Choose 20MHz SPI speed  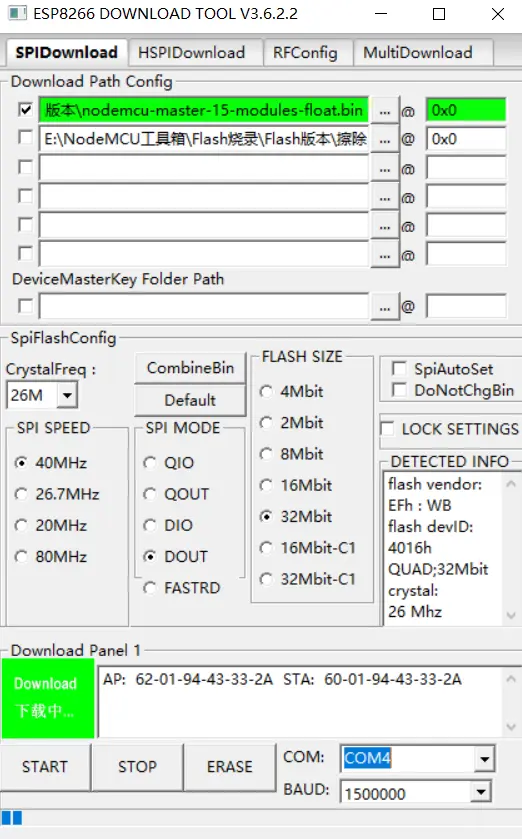coord(21,525)
